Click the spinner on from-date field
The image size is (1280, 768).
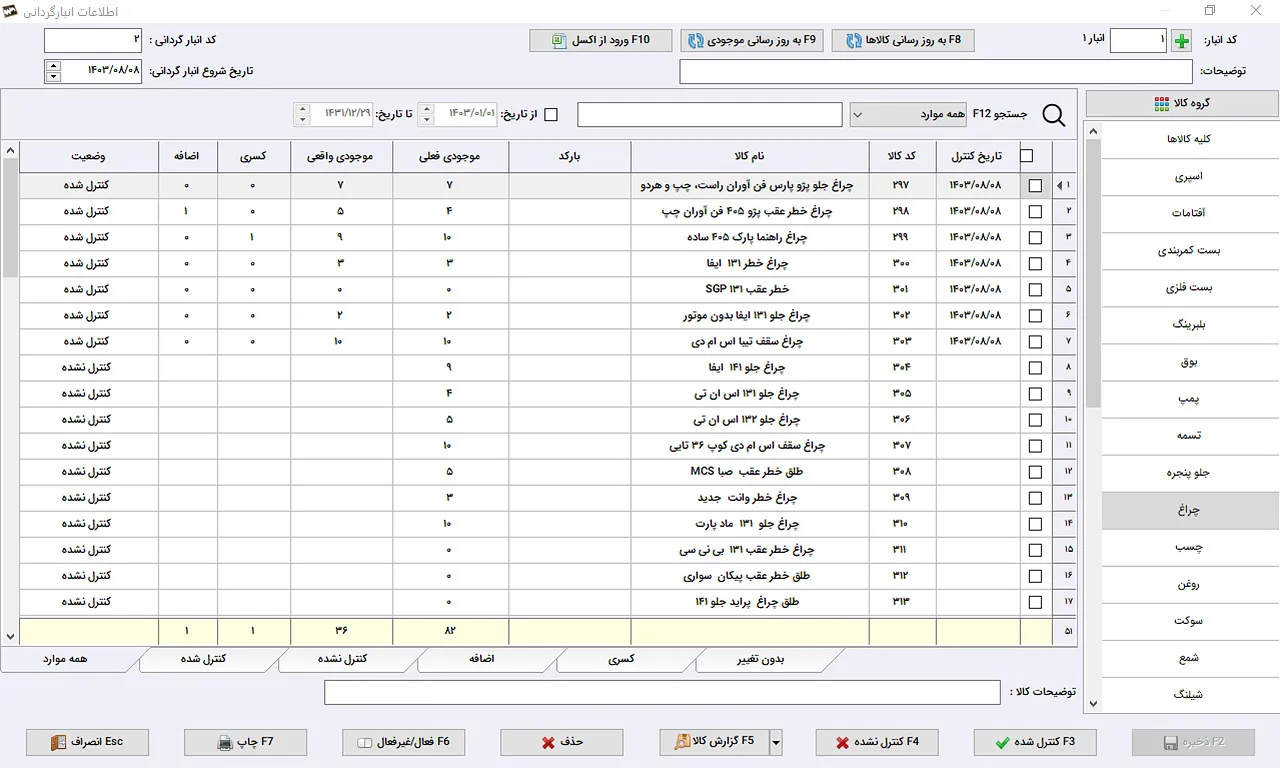pyautogui.click(x=426, y=114)
